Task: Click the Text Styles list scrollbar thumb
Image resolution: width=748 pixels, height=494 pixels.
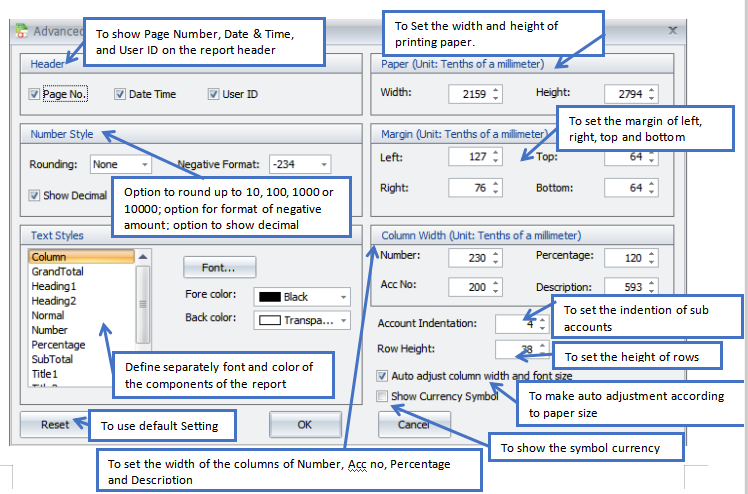Action: [143, 304]
